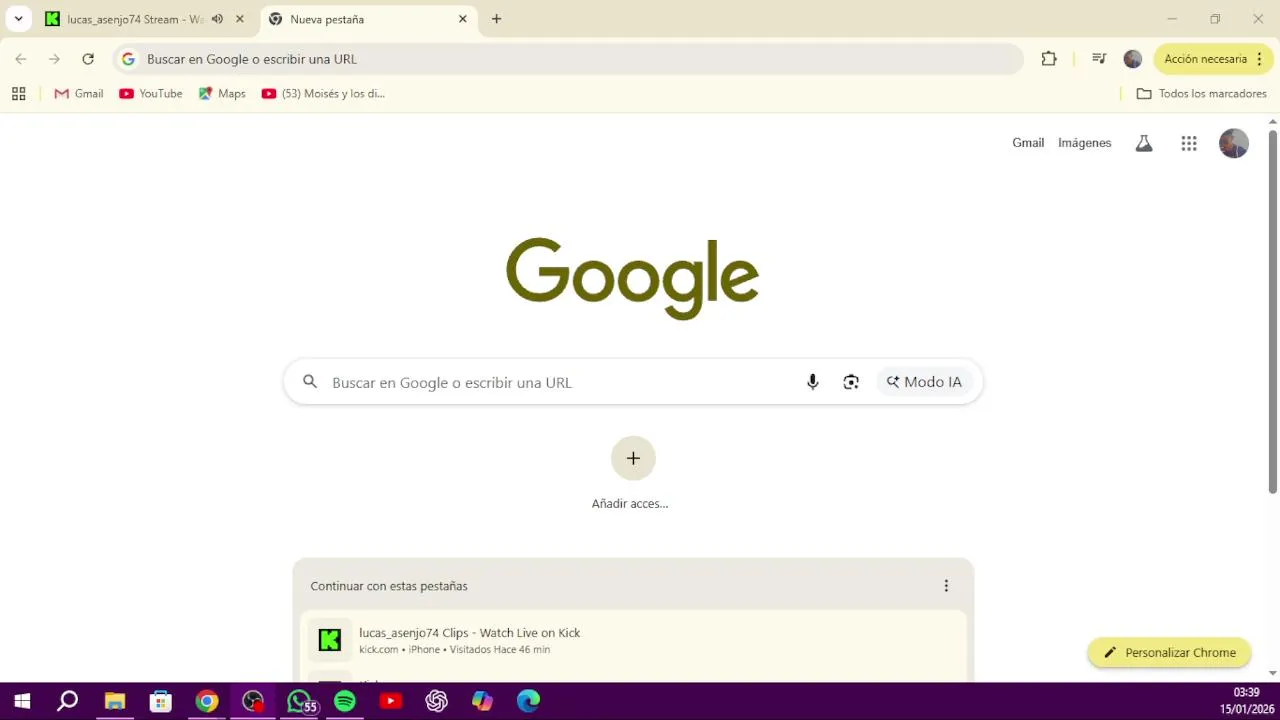
Task: Open Gmail link at top of Google page
Action: click(1028, 143)
